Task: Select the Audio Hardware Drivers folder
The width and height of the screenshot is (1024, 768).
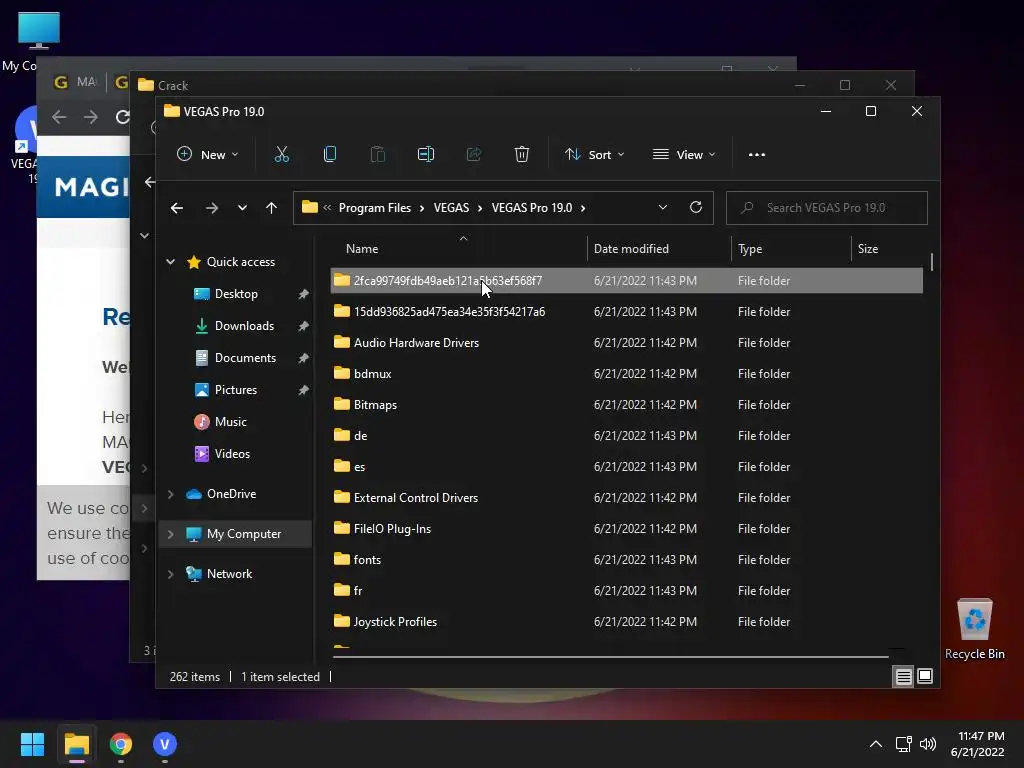Action: [x=626, y=343]
